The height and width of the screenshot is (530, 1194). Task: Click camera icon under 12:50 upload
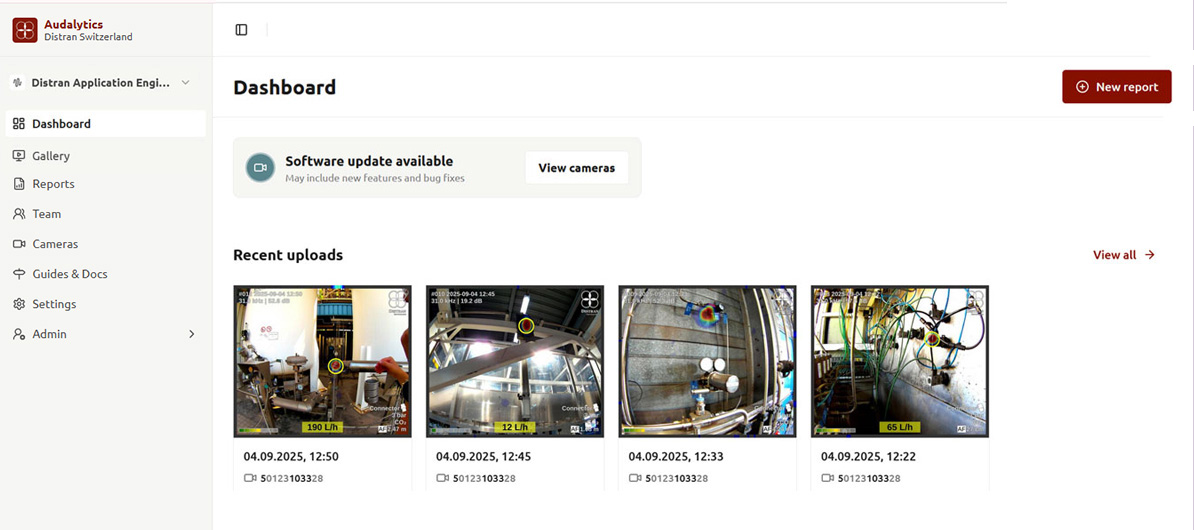[250, 478]
